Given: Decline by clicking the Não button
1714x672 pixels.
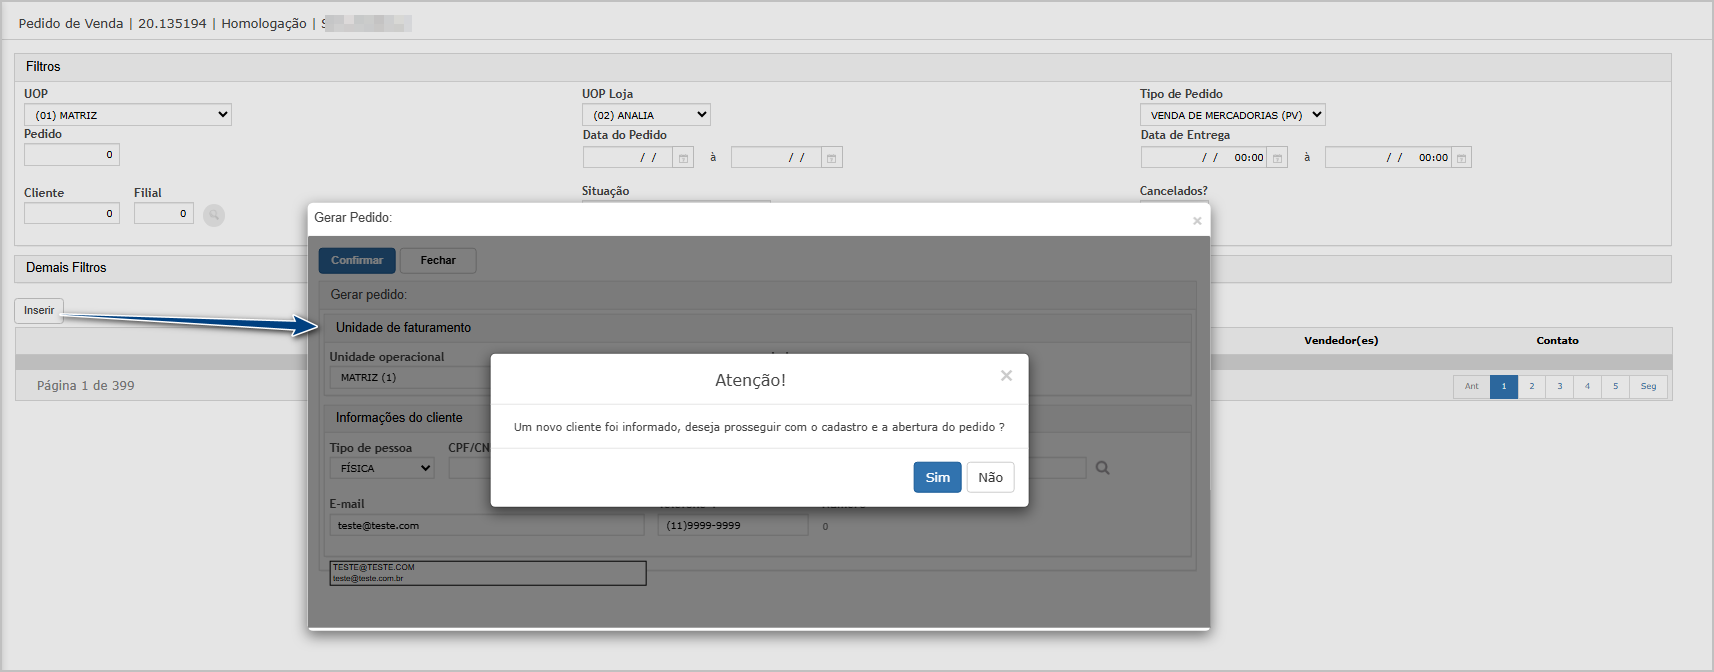Looking at the screenshot, I should [x=990, y=477].
